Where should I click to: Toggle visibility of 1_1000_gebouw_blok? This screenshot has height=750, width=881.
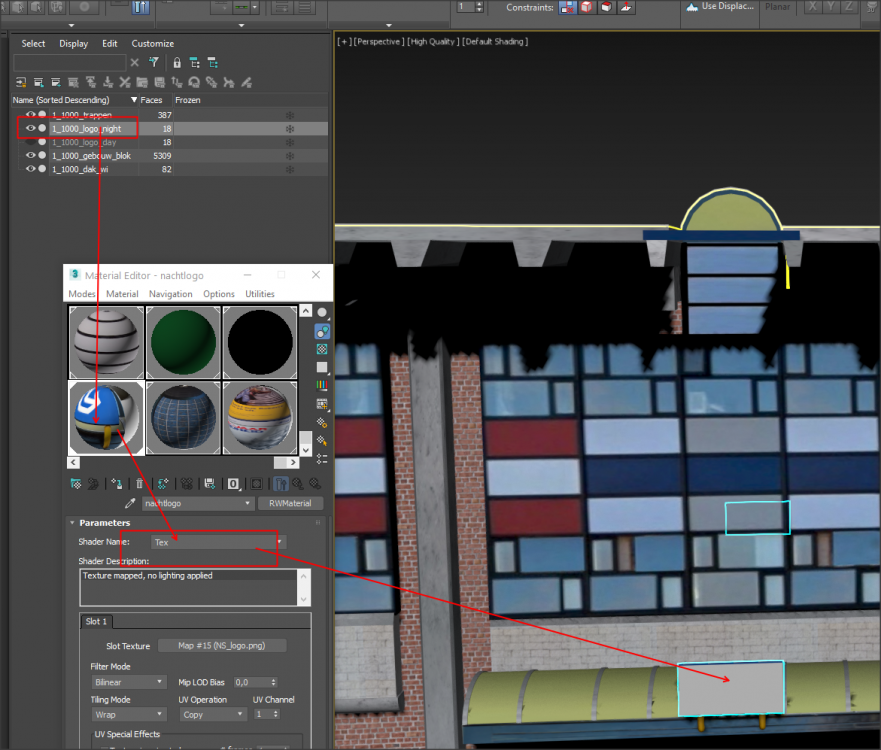click(30, 156)
